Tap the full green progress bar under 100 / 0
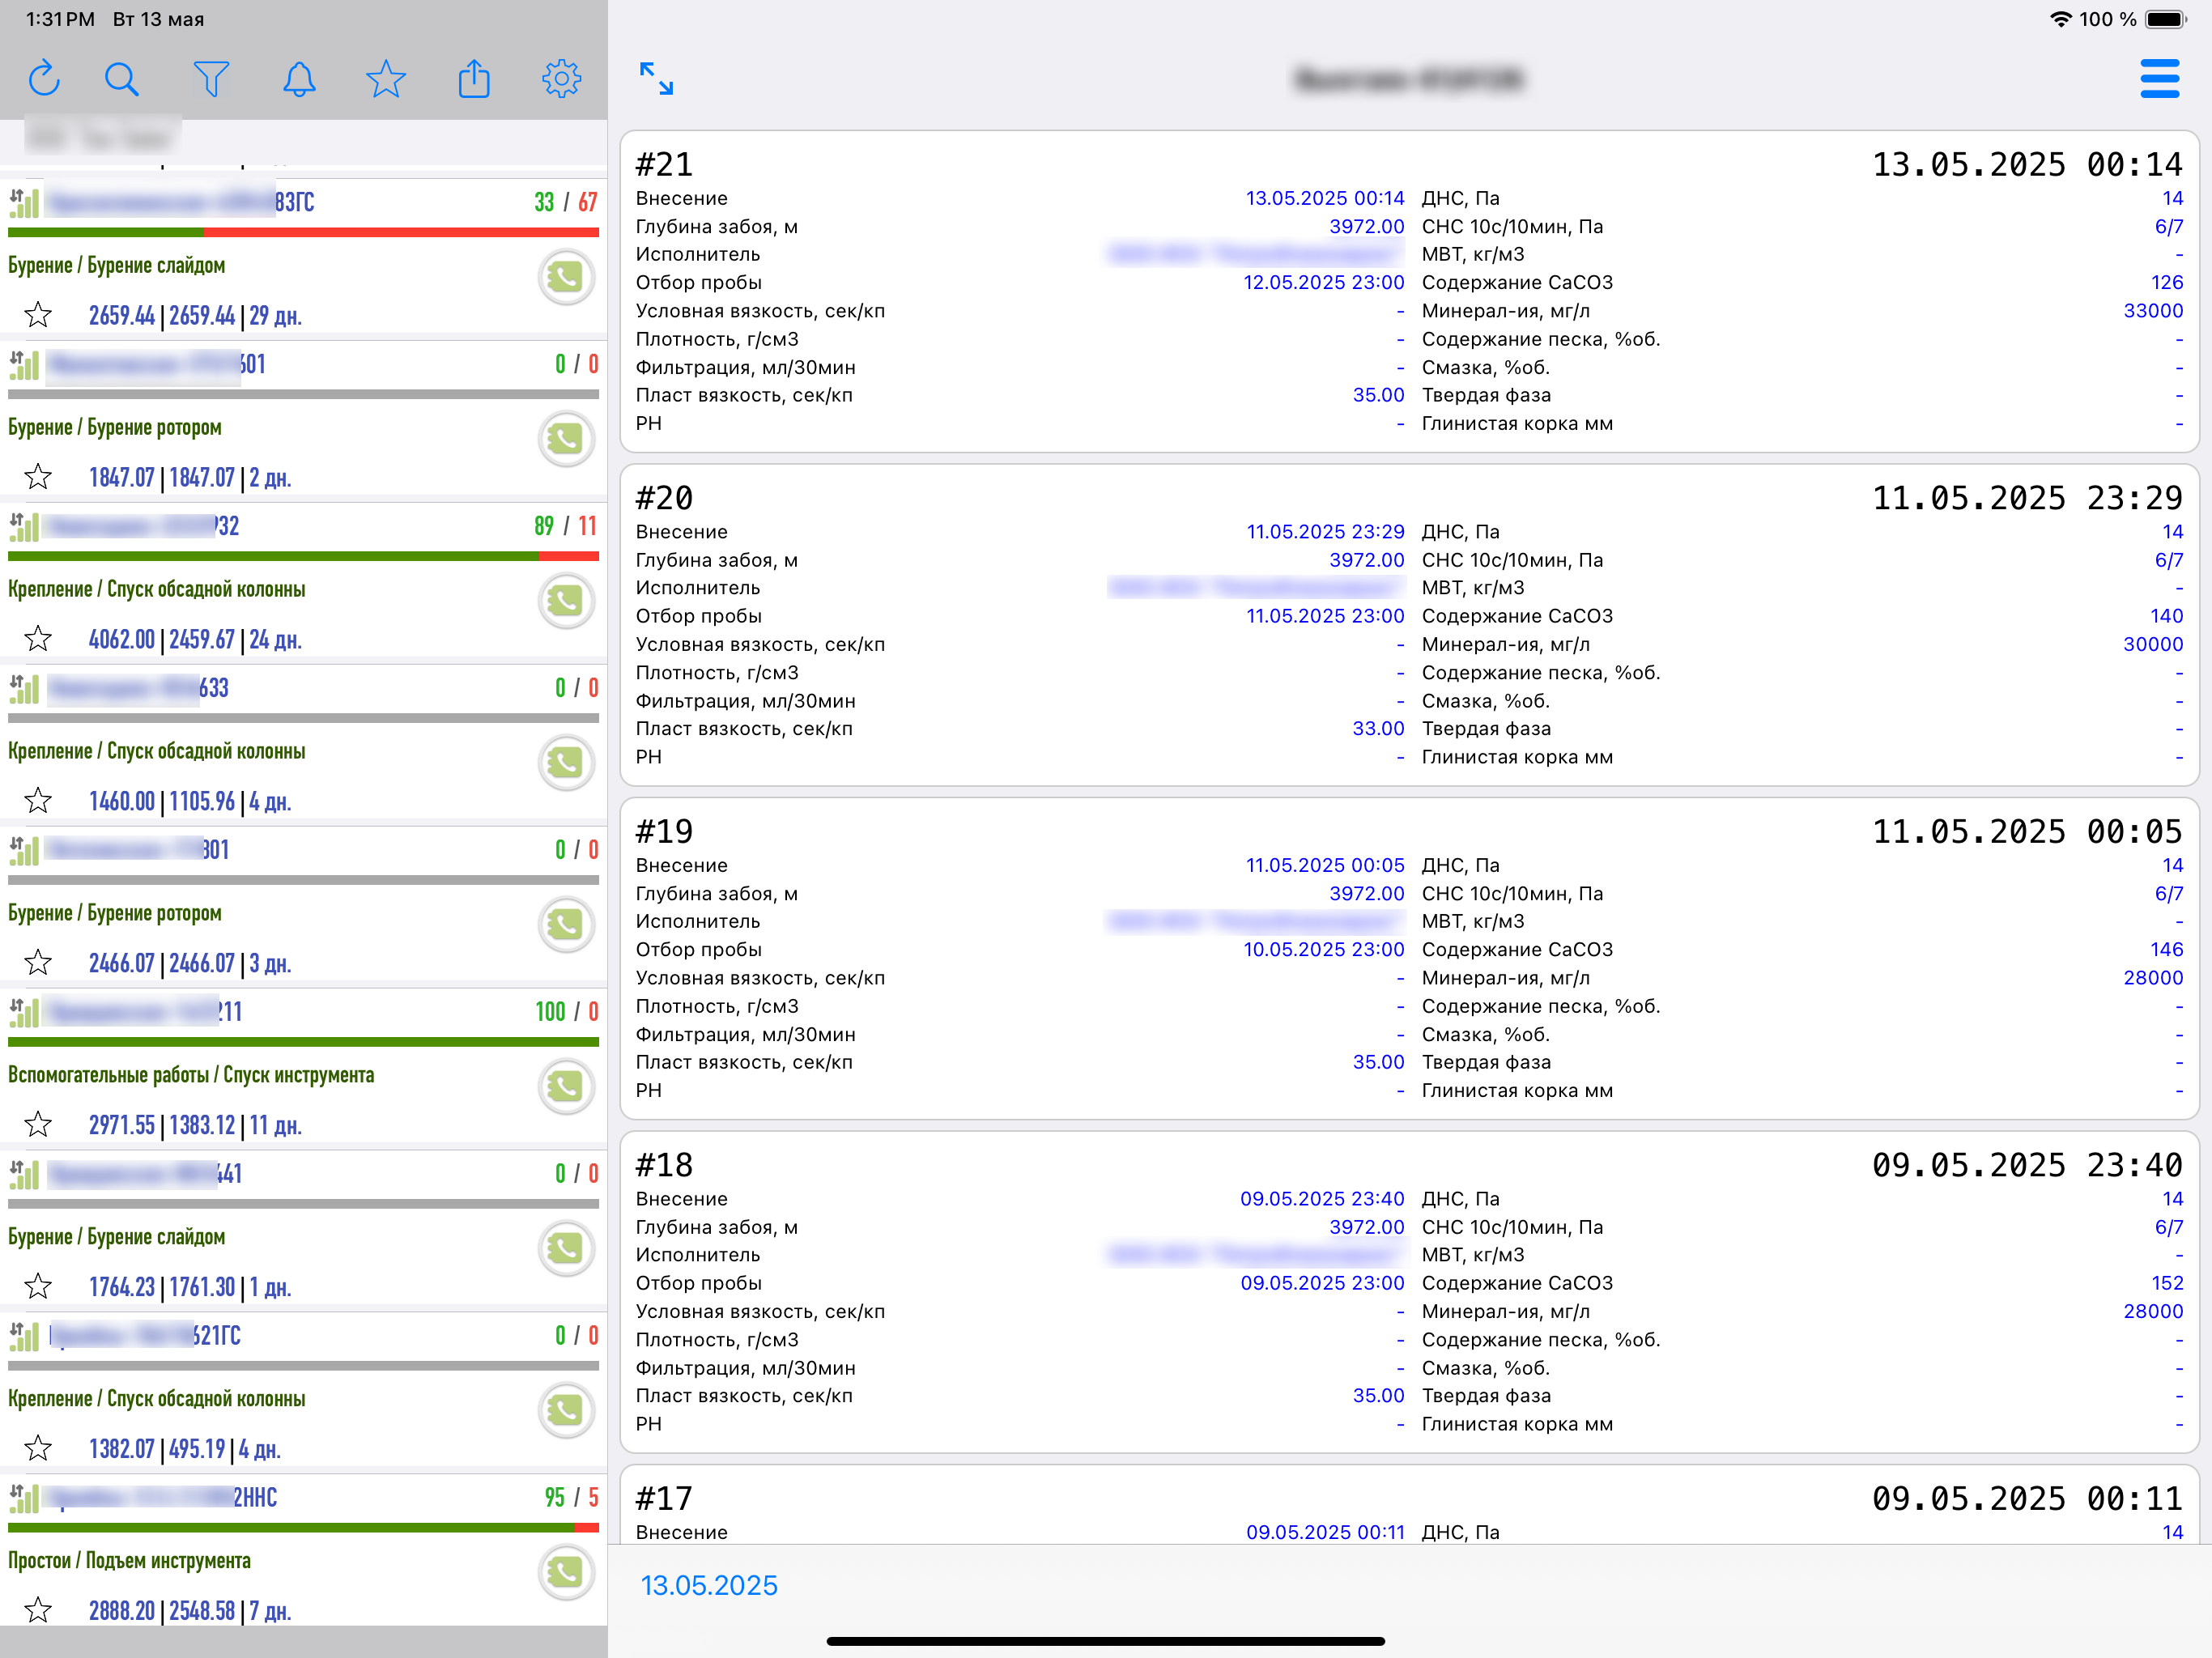This screenshot has width=2212, height=1658. (303, 1043)
